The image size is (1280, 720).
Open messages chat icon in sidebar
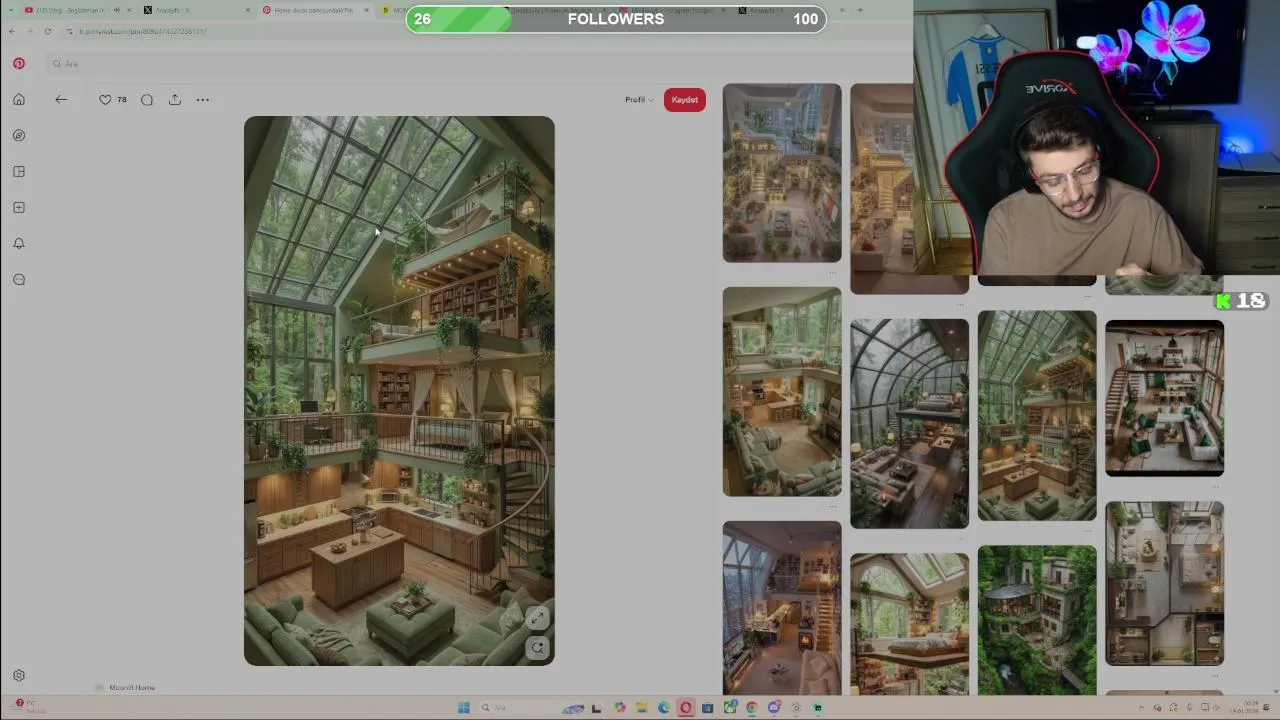pos(19,279)
